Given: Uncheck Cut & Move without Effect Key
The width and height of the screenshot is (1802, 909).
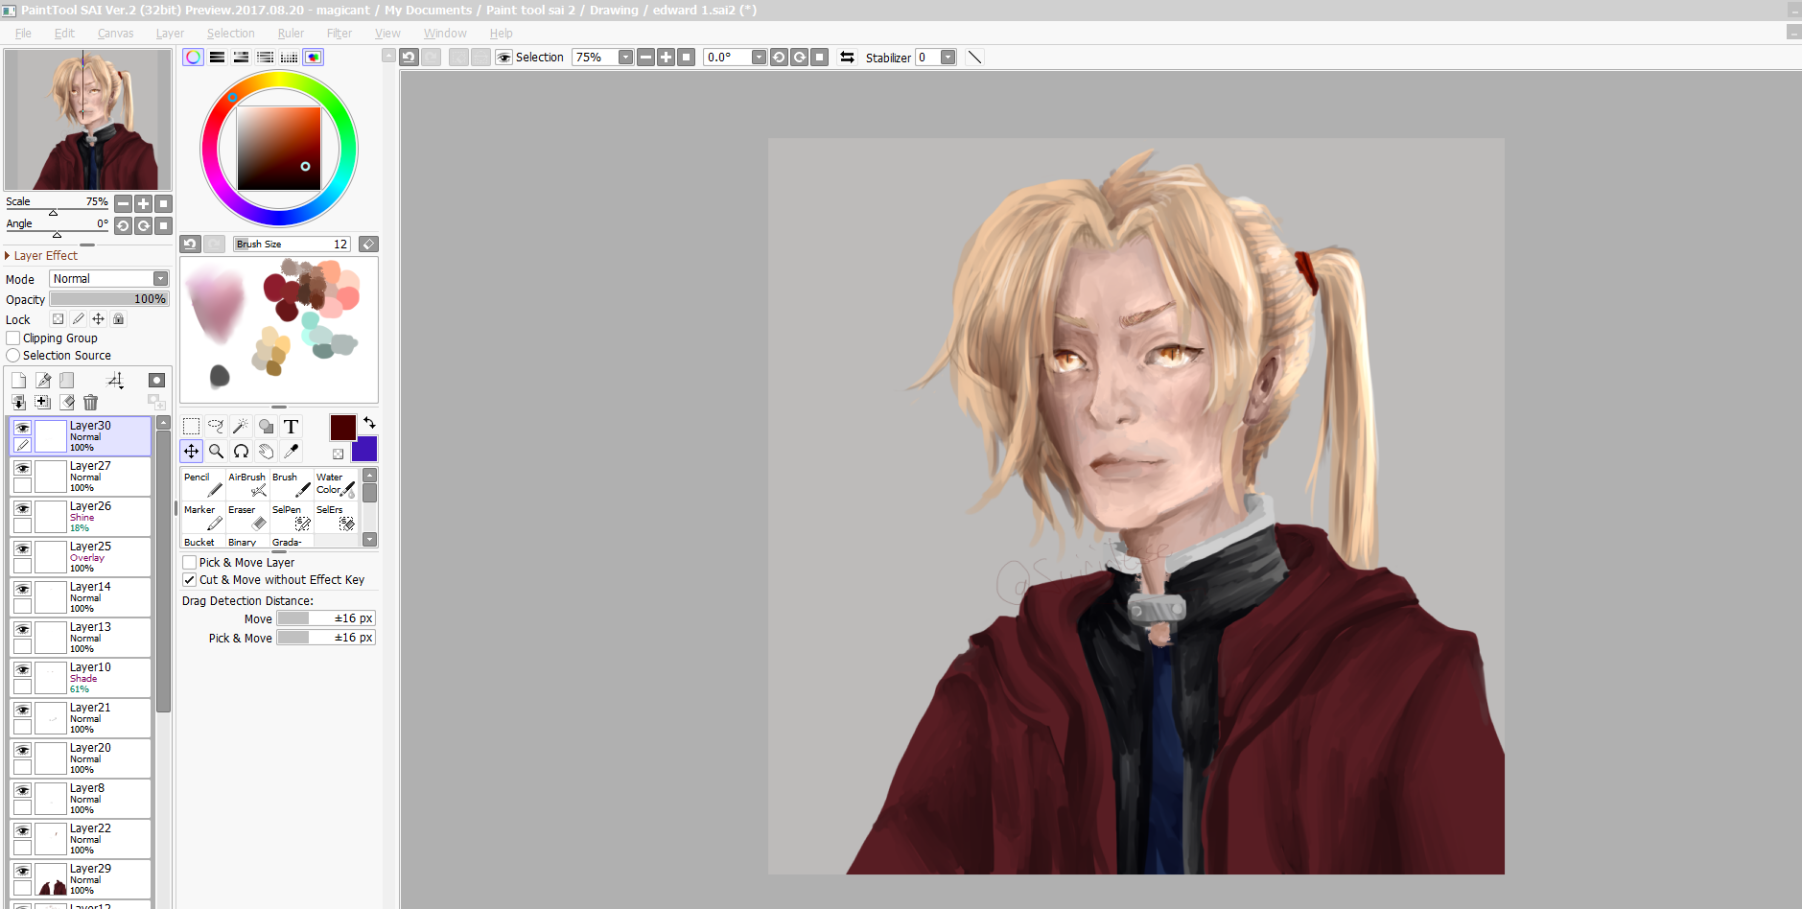Looking at the screenshot, I should click(189, 579).
